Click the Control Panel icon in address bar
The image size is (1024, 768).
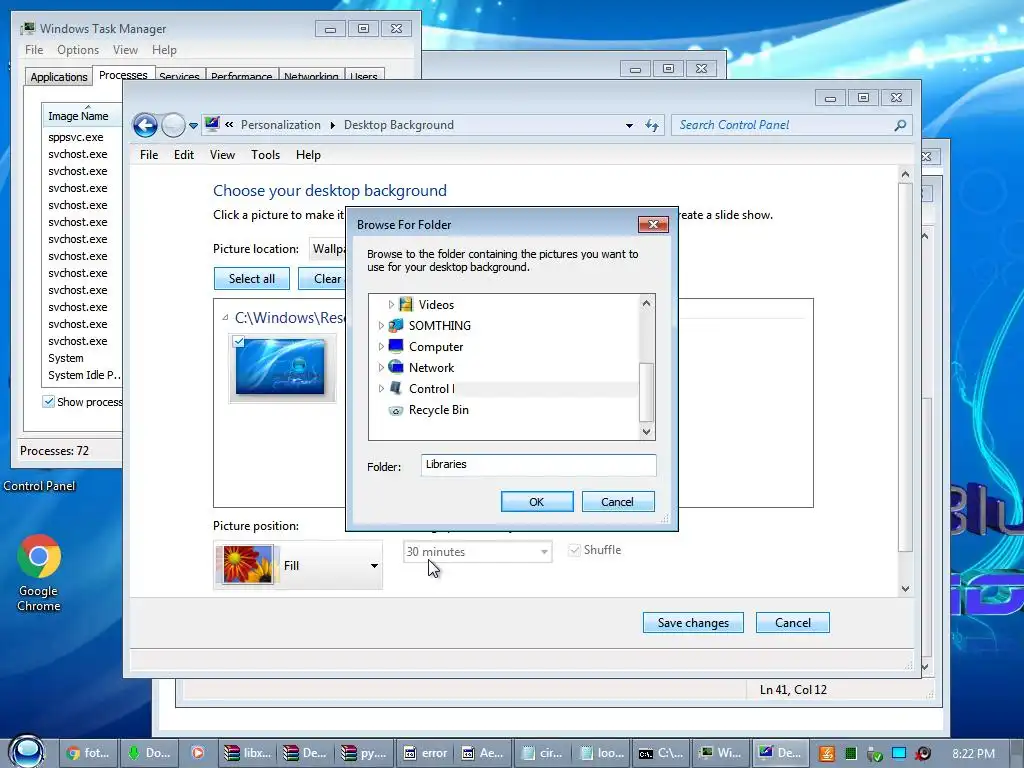[x=212, y=123]
